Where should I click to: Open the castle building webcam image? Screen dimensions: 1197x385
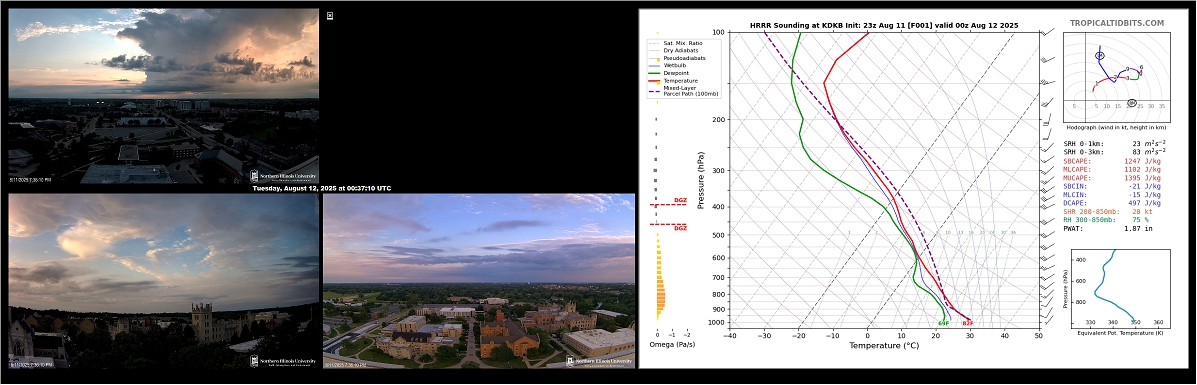[163, 281]
